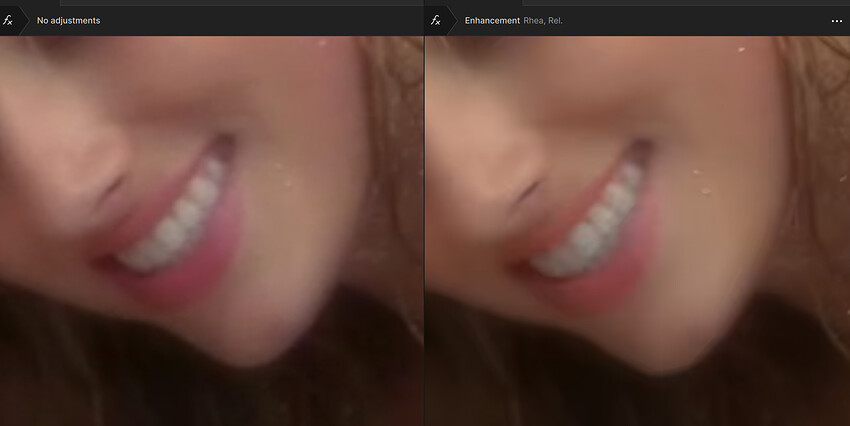Click the fx icon beside Enhancement
The width and height of the screenshot is (850, 426).
click(x=435, y=20)
